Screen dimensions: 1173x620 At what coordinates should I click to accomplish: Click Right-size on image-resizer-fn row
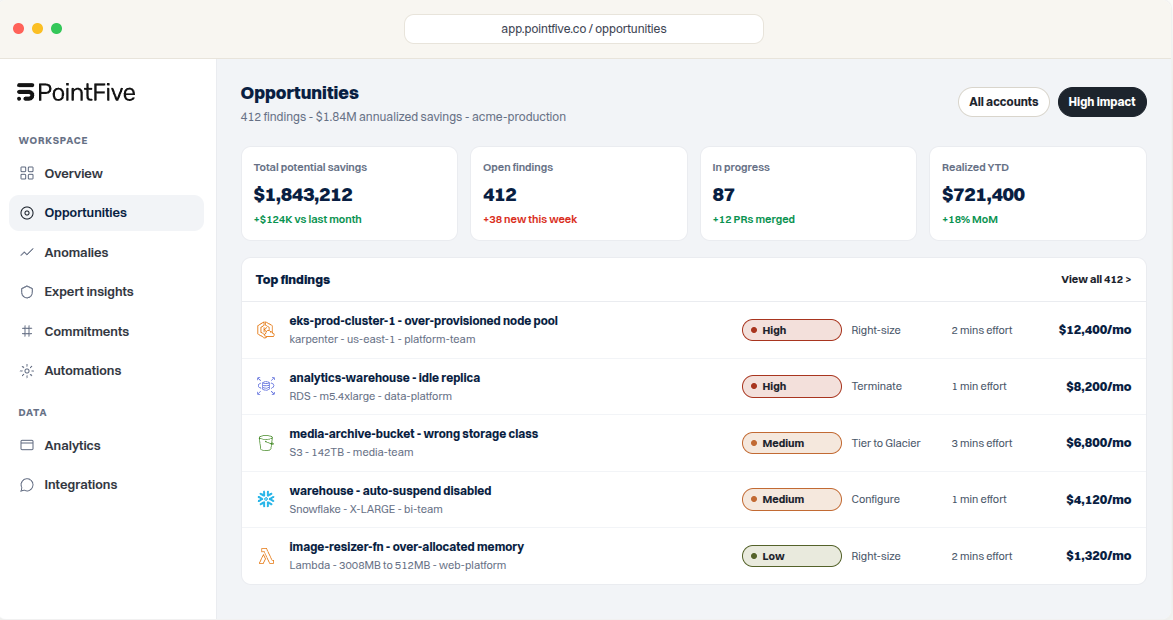click(x=876, y=556)
